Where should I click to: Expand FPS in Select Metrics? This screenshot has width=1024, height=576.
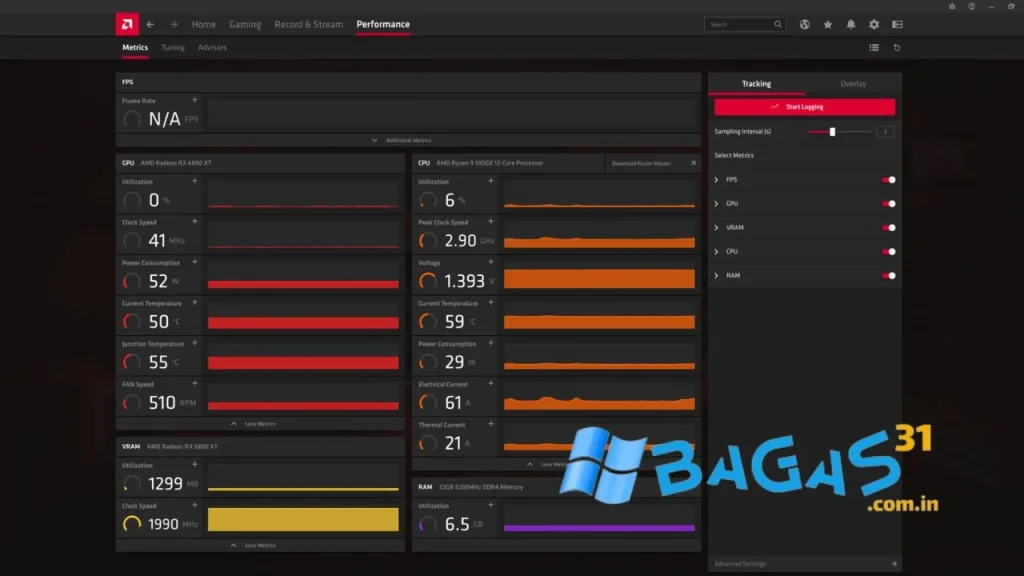coord(716,180)
